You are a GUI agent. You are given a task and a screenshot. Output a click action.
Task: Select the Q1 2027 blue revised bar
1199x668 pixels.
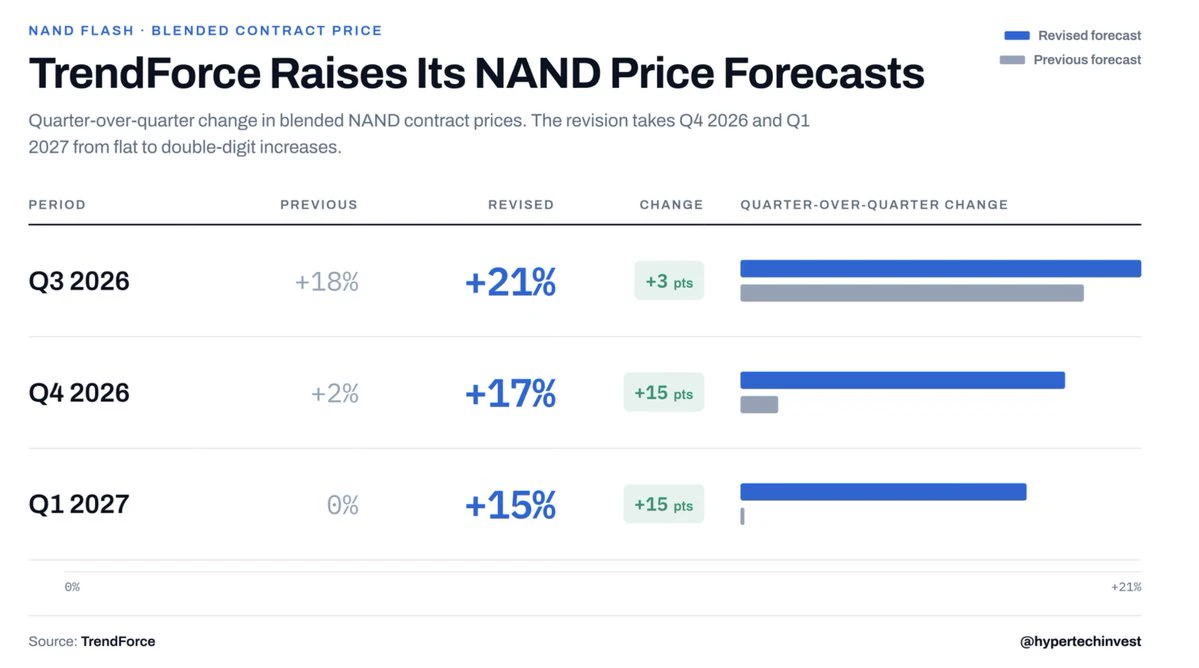tap(883, 491)
